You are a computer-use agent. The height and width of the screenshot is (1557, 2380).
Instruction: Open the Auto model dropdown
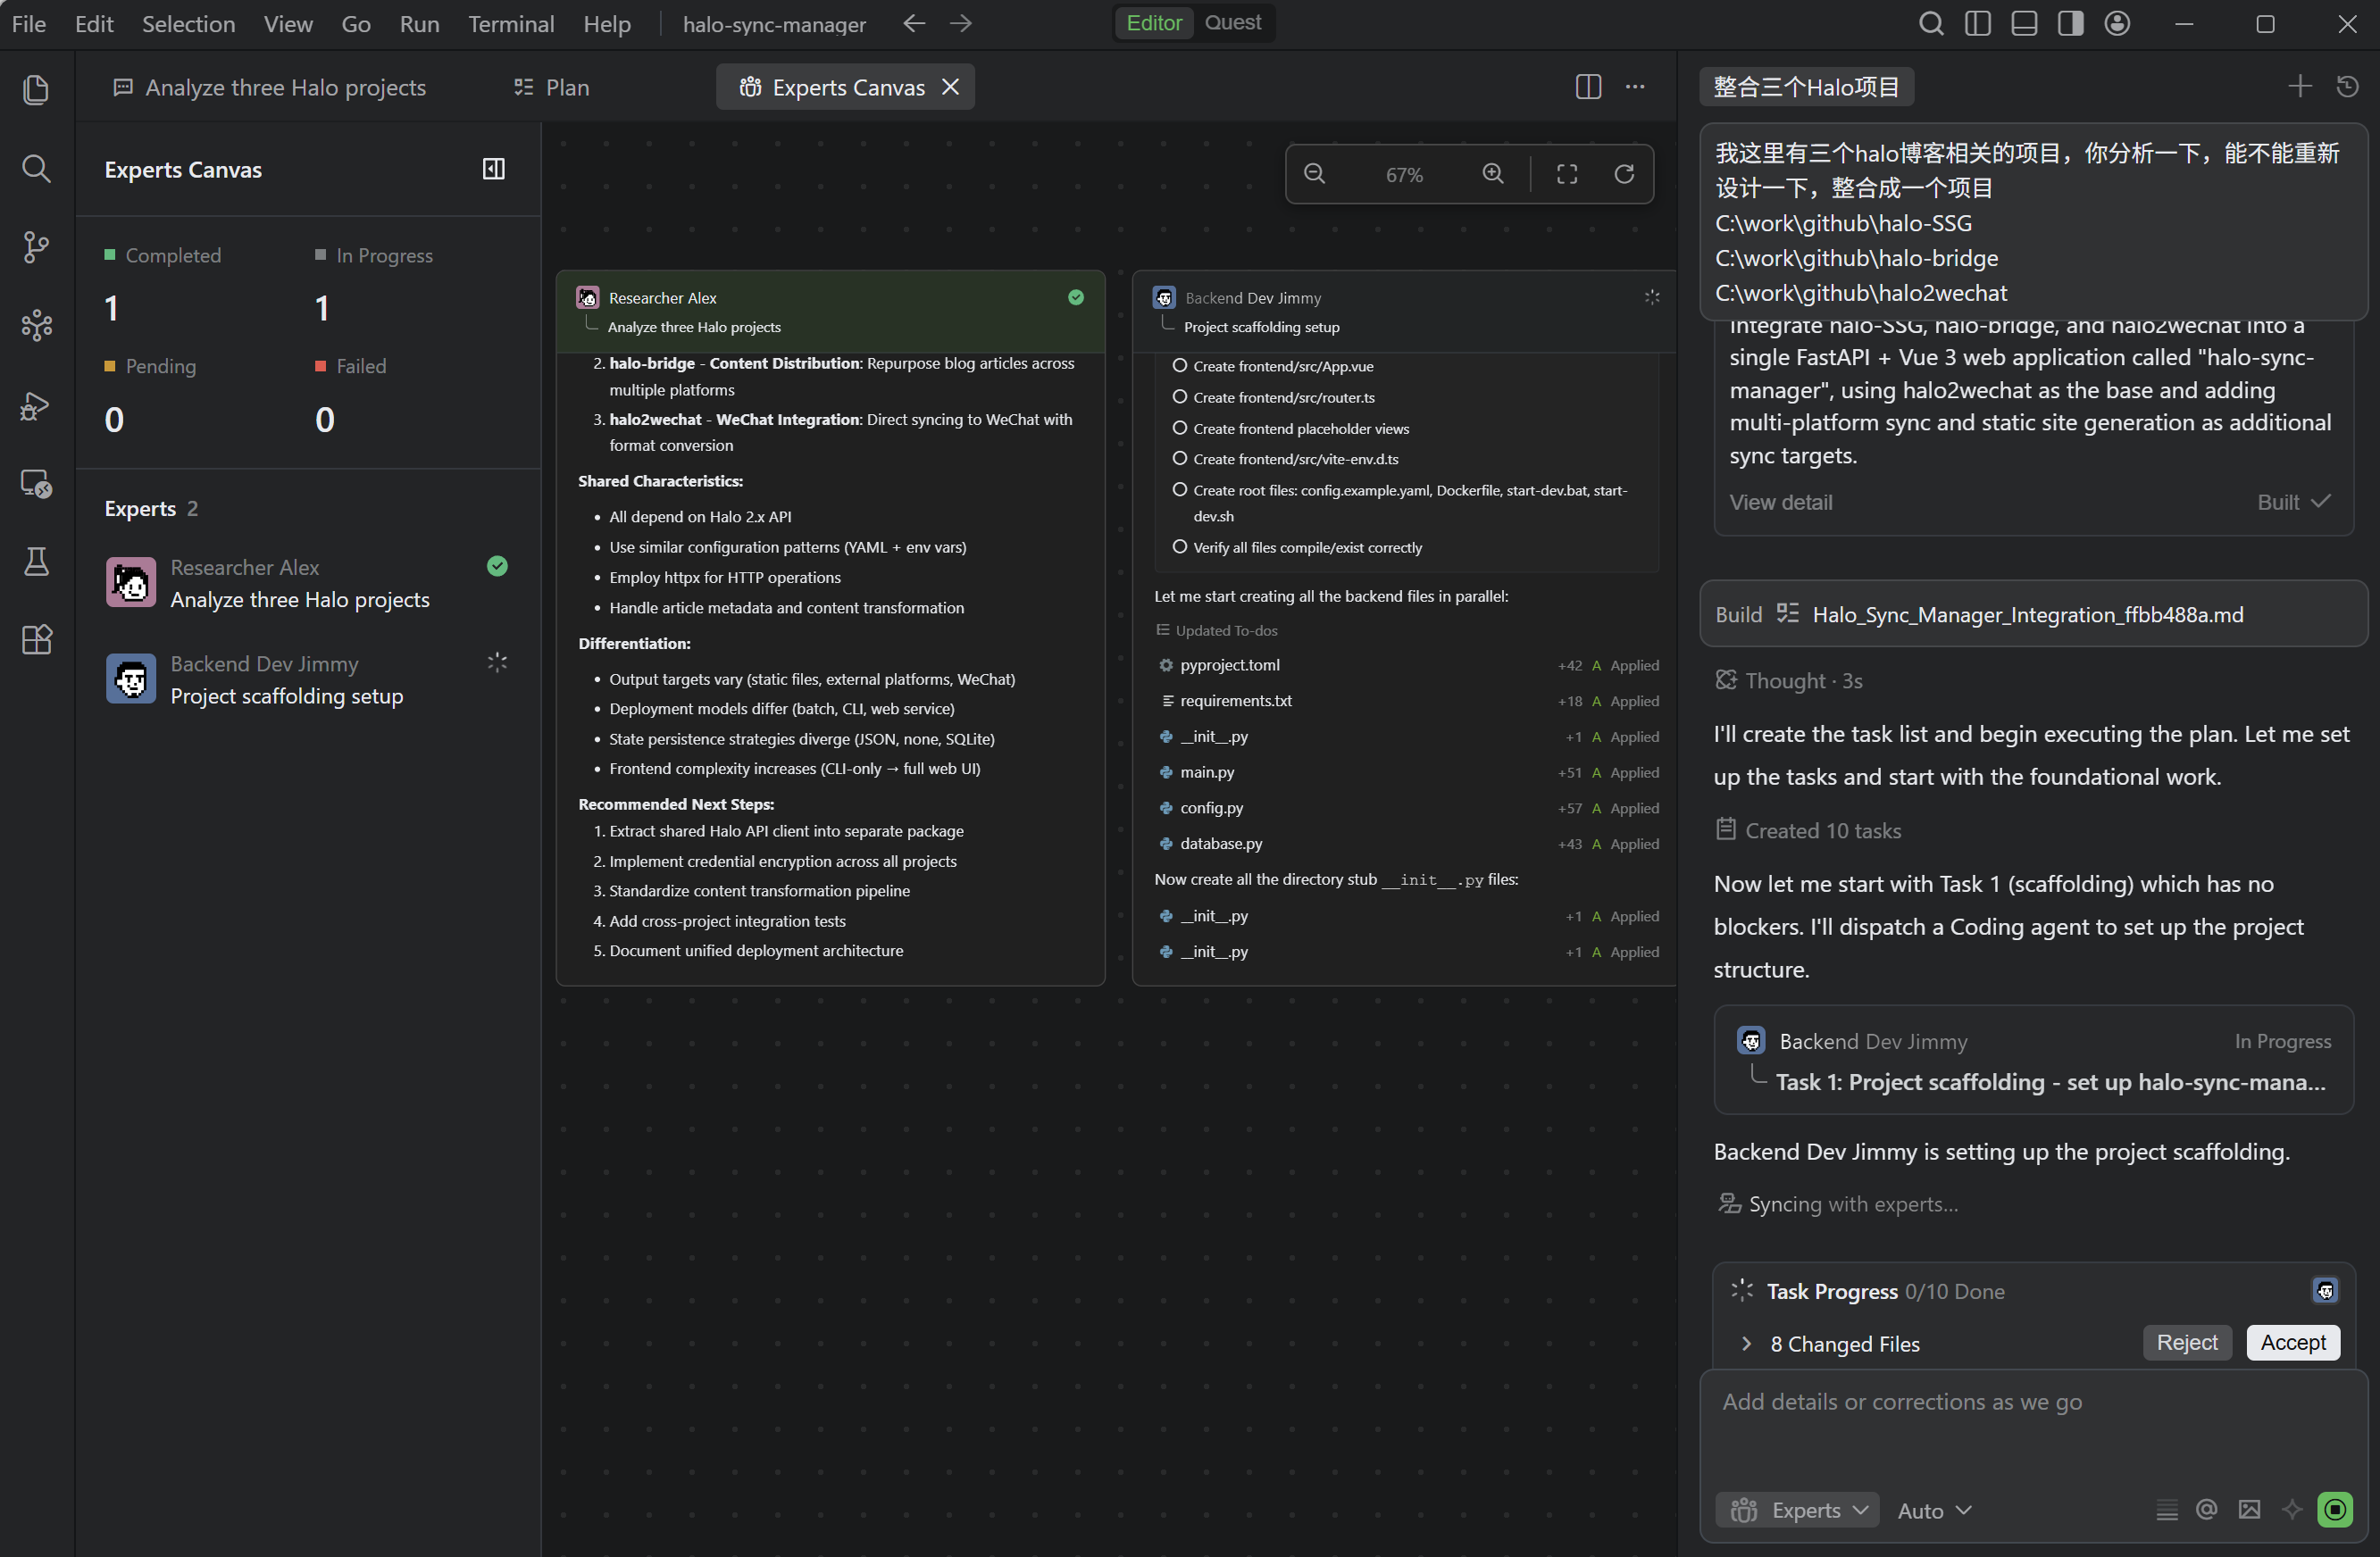coord(1934,1510)
